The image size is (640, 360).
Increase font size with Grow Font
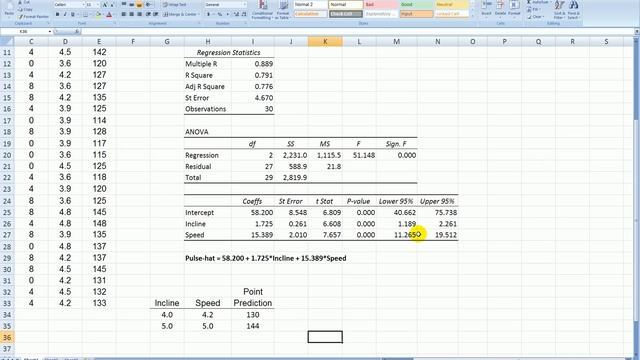[x=105, y=4]
